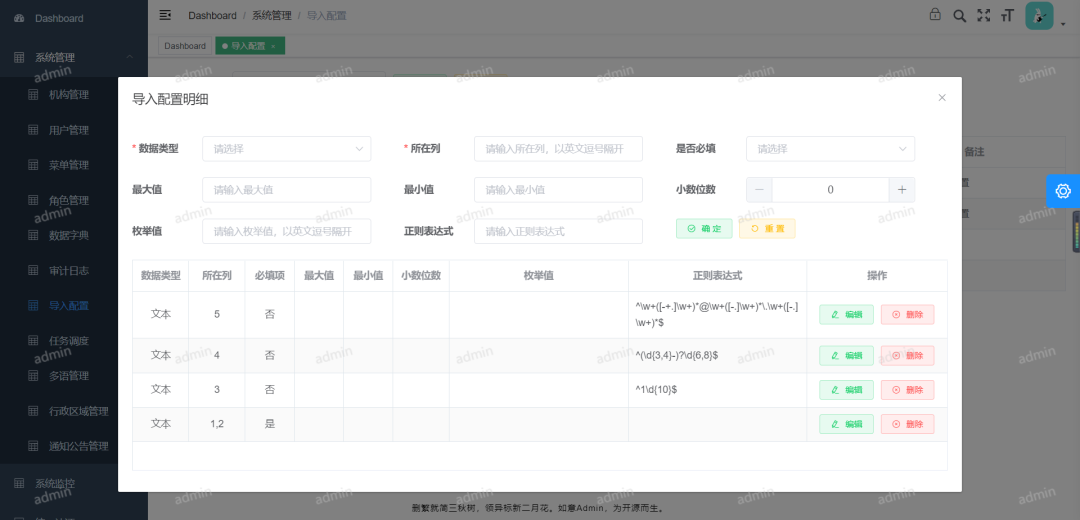
Task: Decrease 小数位数 with minus button
Action: [x=759, y=190]
